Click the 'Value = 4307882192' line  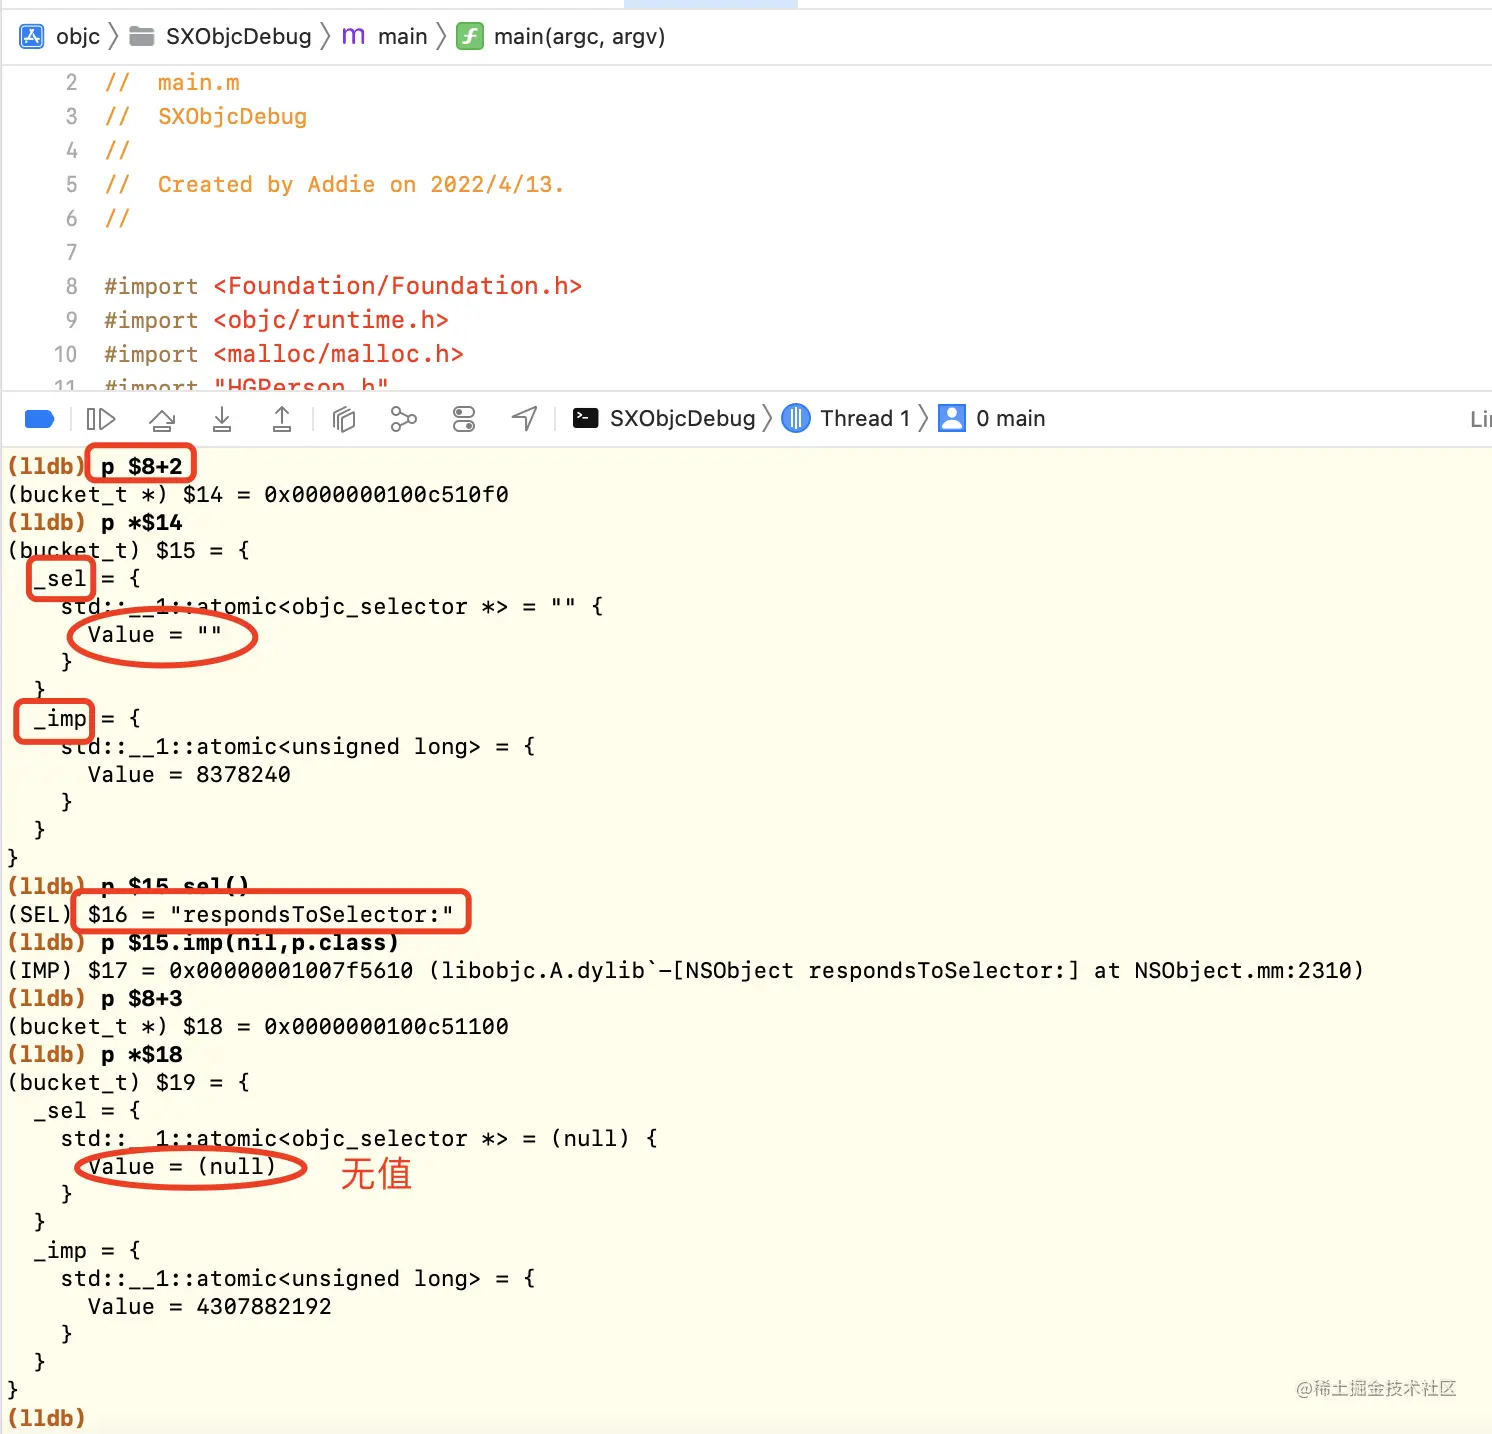210,1307
